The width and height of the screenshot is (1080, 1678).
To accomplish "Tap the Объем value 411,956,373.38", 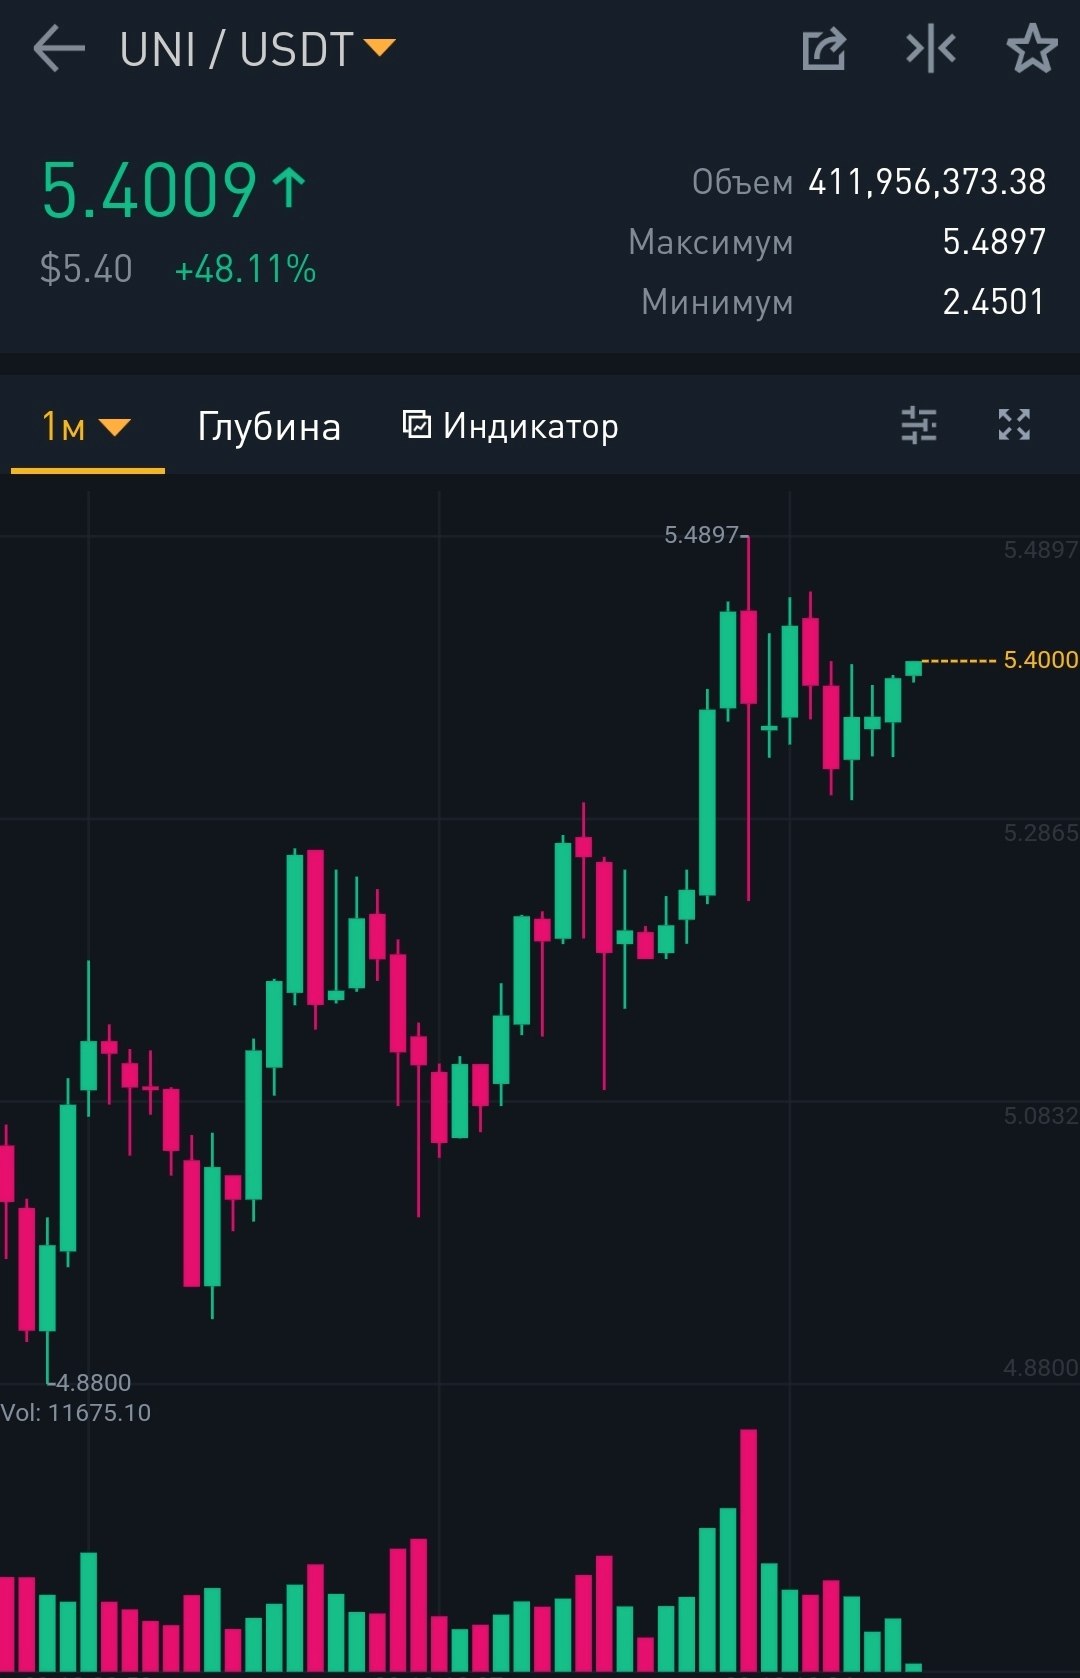I will pyautogui.click(x=927, y=182).
